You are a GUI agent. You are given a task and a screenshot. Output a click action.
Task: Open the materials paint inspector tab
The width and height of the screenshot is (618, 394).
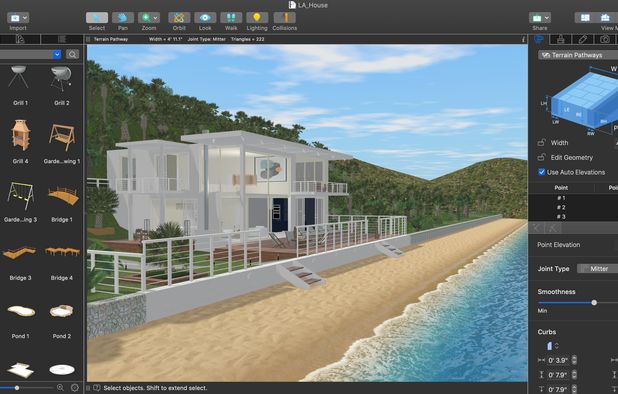561,39
